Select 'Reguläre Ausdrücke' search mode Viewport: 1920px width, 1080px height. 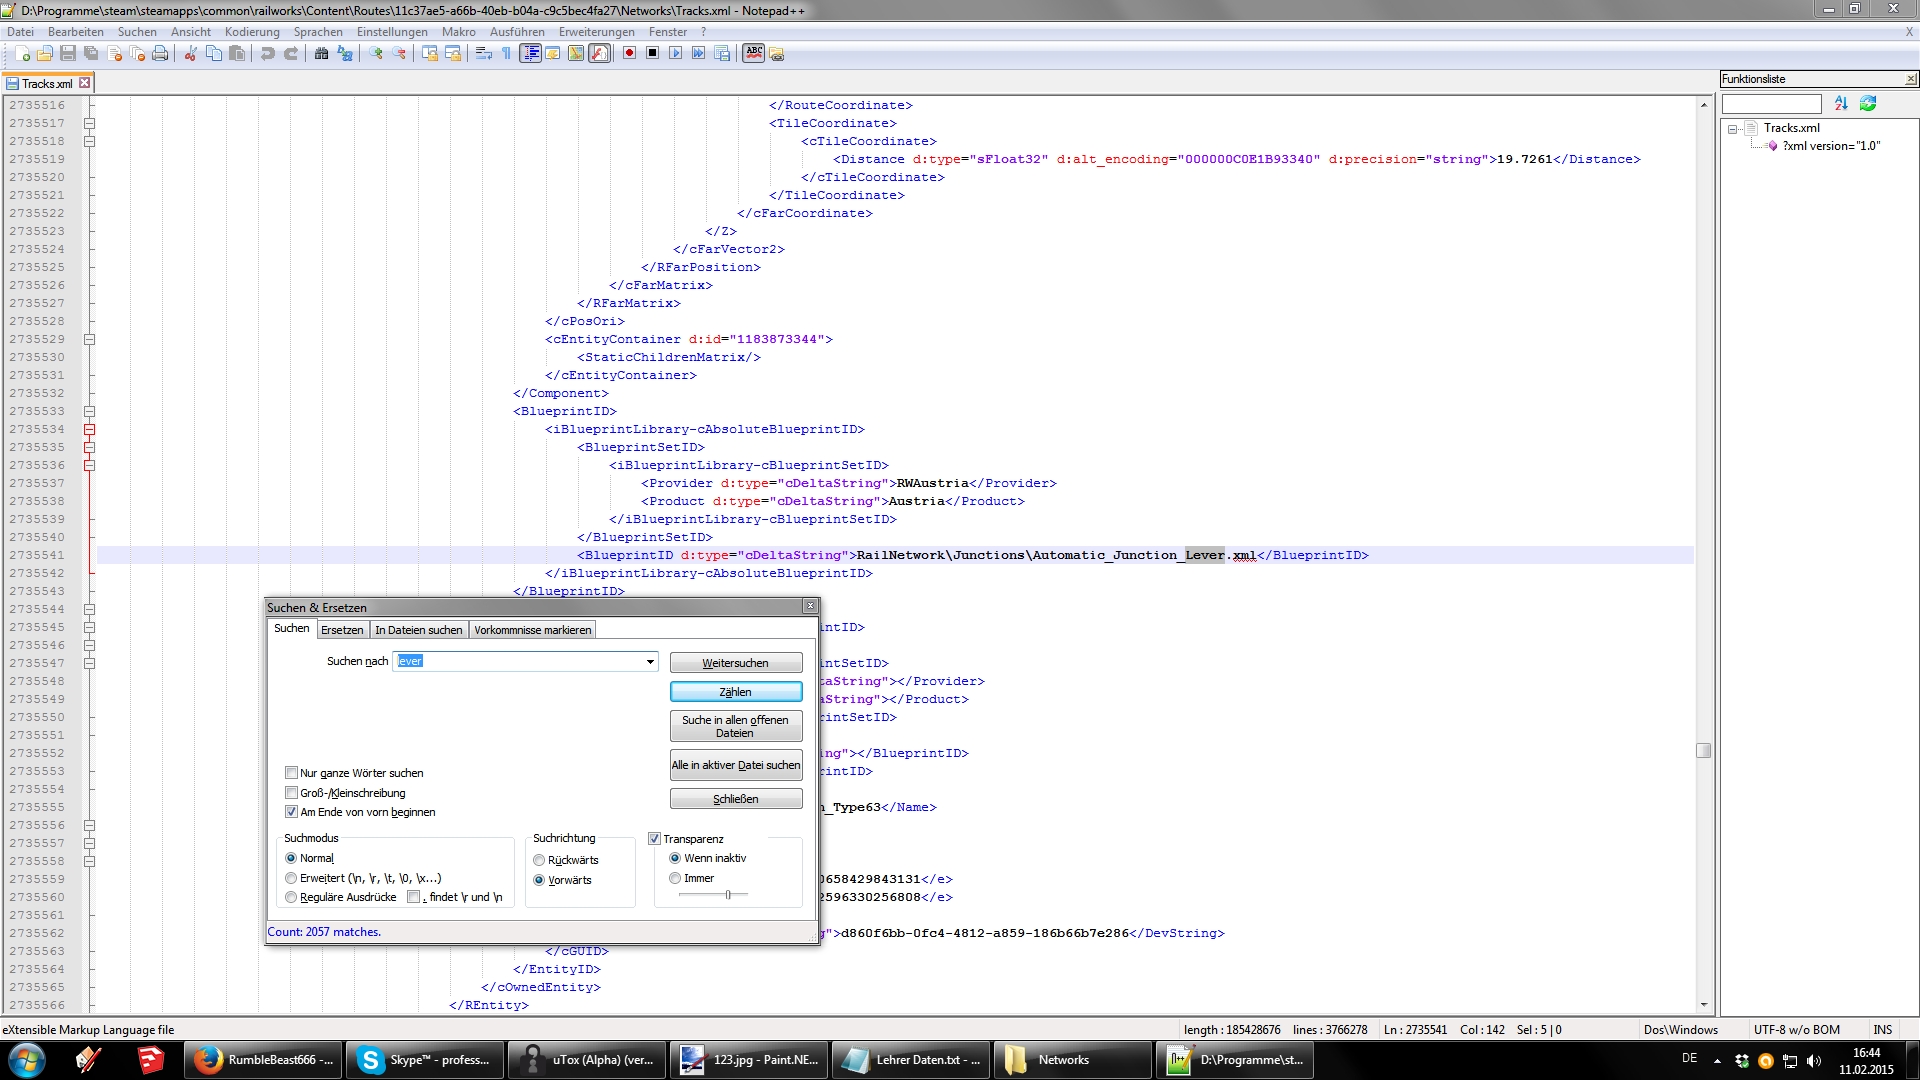coord(291,897)
